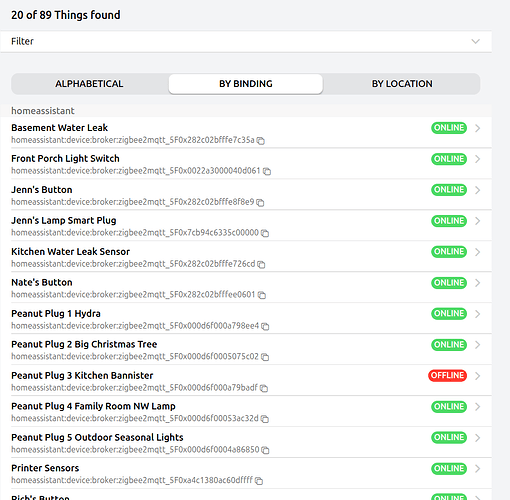The width and height of the screenshot is (510, 500).
Task: Open Kitchen Water Leak Sensor chevron arrow
Action: click(x=478, y=252)
